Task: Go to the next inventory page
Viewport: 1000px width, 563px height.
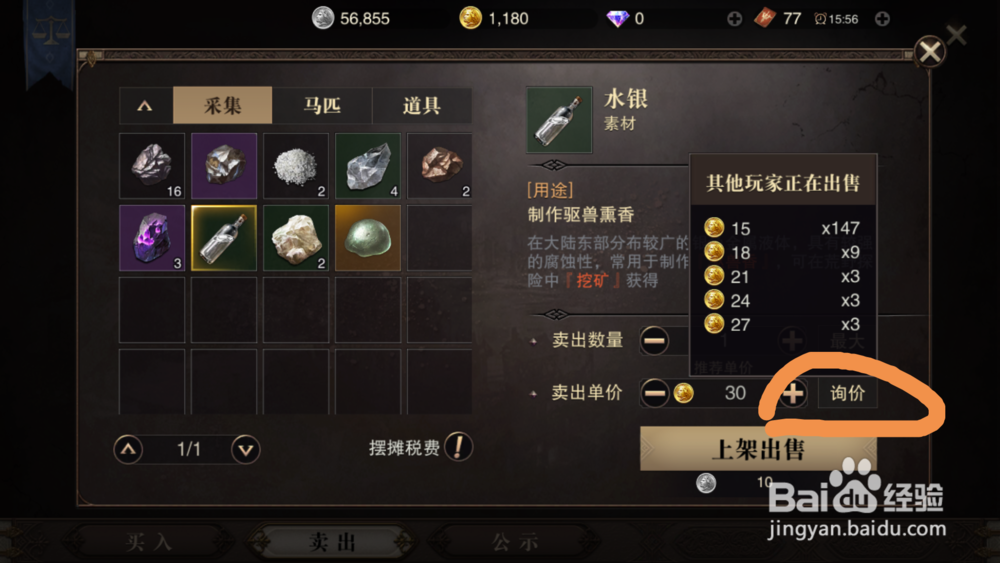Action: pos(246,450)
